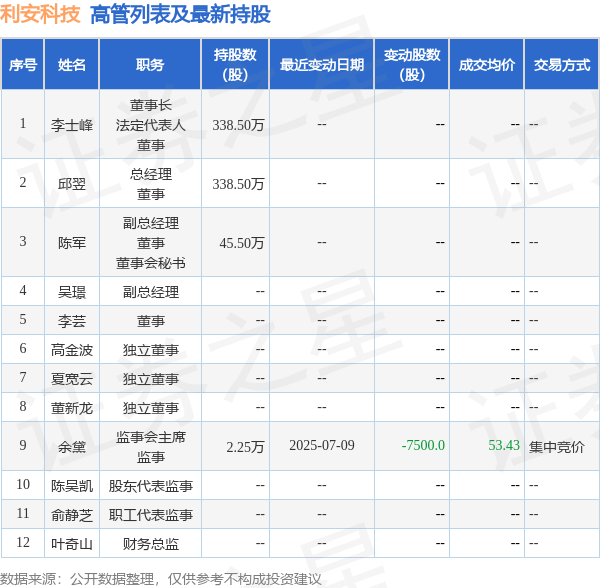
Task: Click the name 邱翌 in row 2
Action: [72, 184]
